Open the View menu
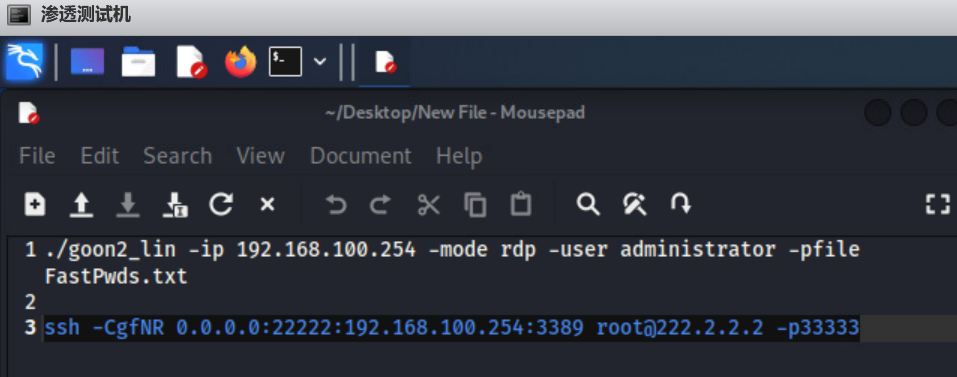 click(261, 156)
